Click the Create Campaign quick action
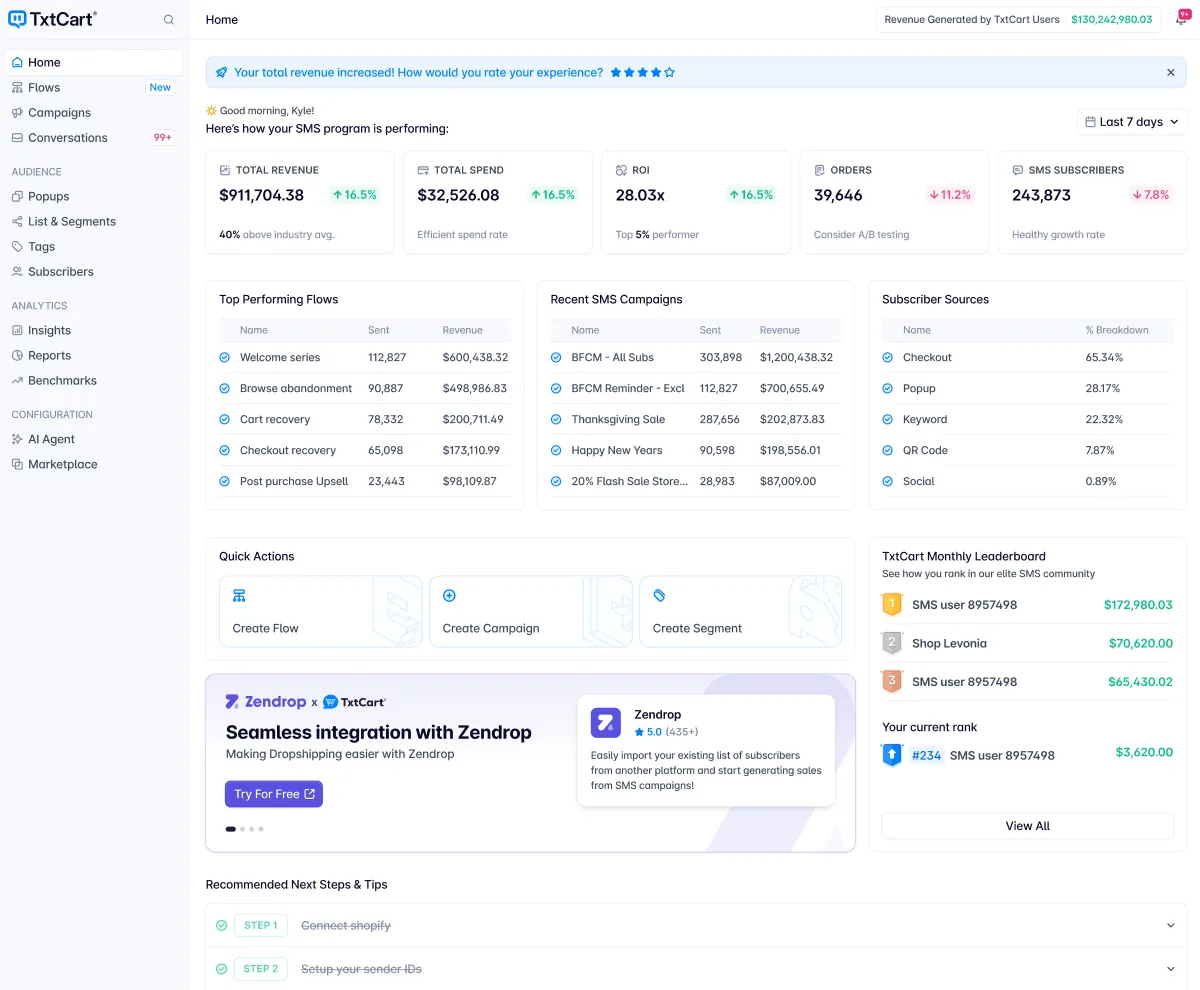 tap(531, 611)
